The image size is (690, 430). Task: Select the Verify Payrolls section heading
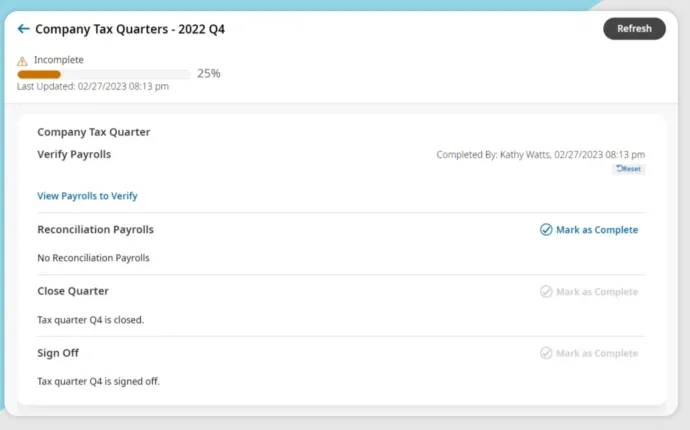pos(74,155)
